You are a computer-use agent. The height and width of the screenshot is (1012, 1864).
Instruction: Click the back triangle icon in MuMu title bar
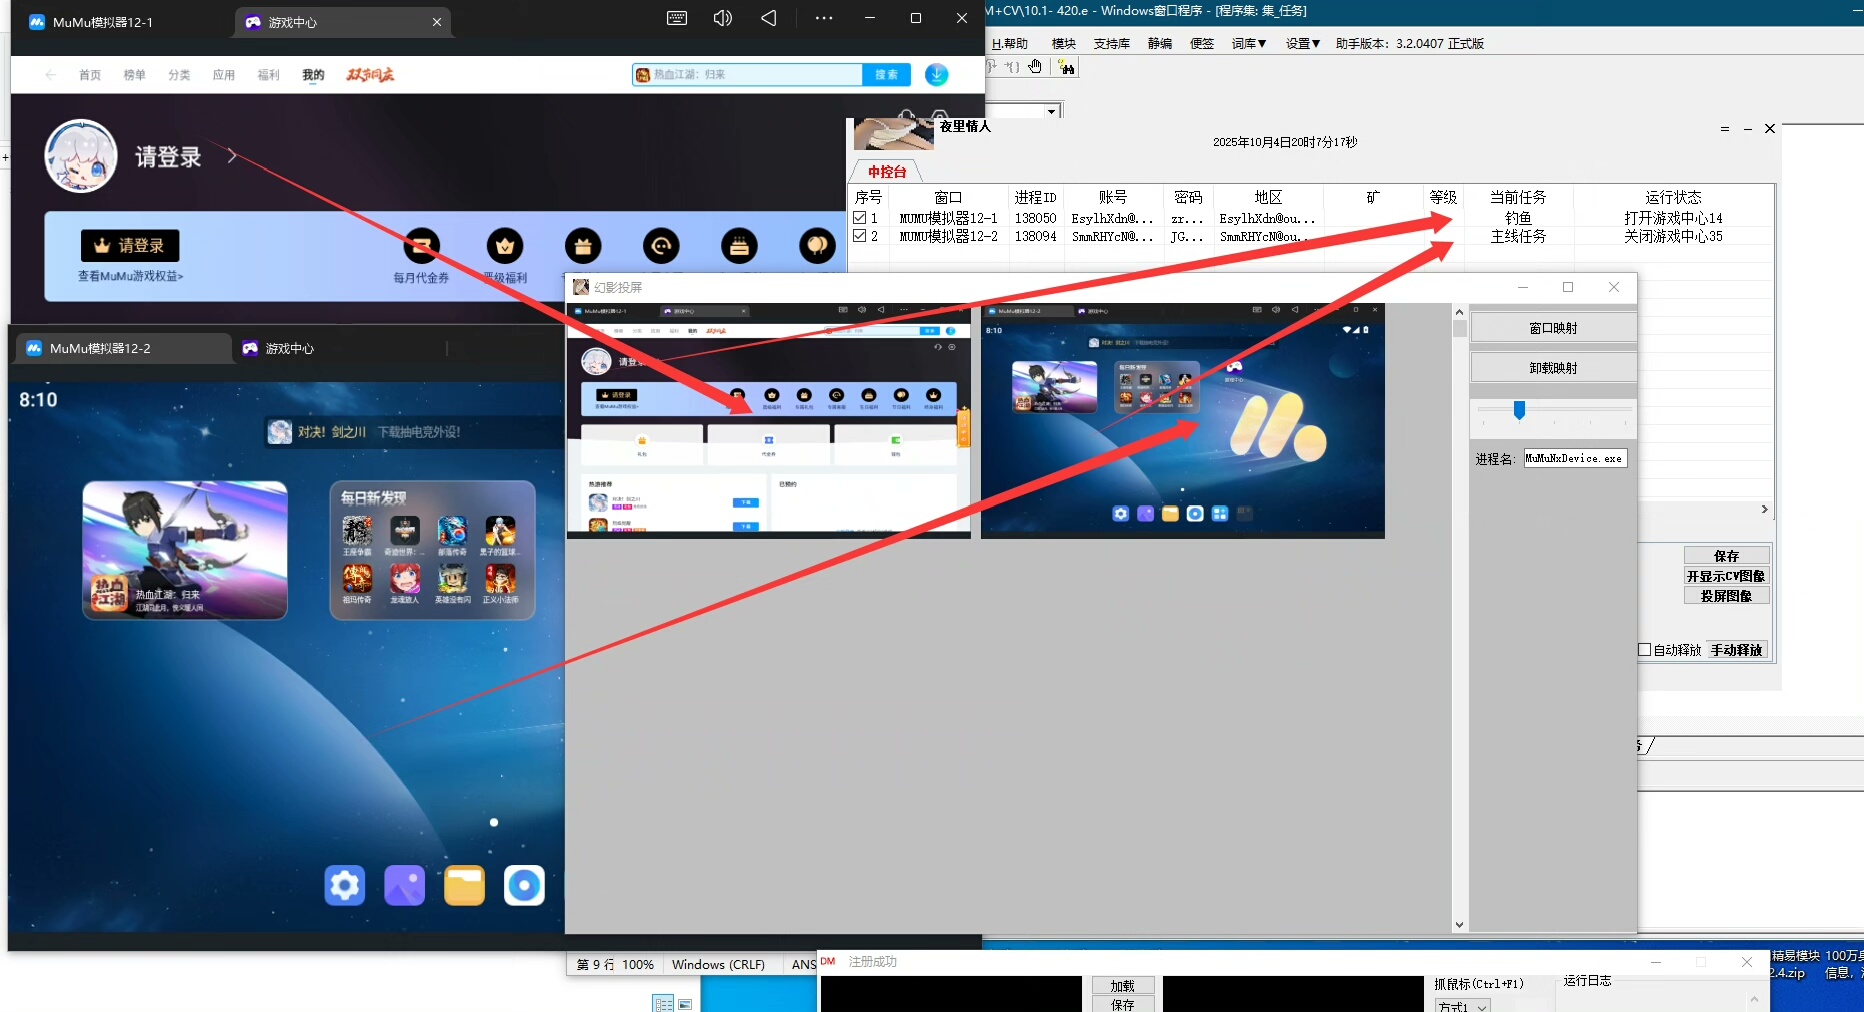pos(768,18)
